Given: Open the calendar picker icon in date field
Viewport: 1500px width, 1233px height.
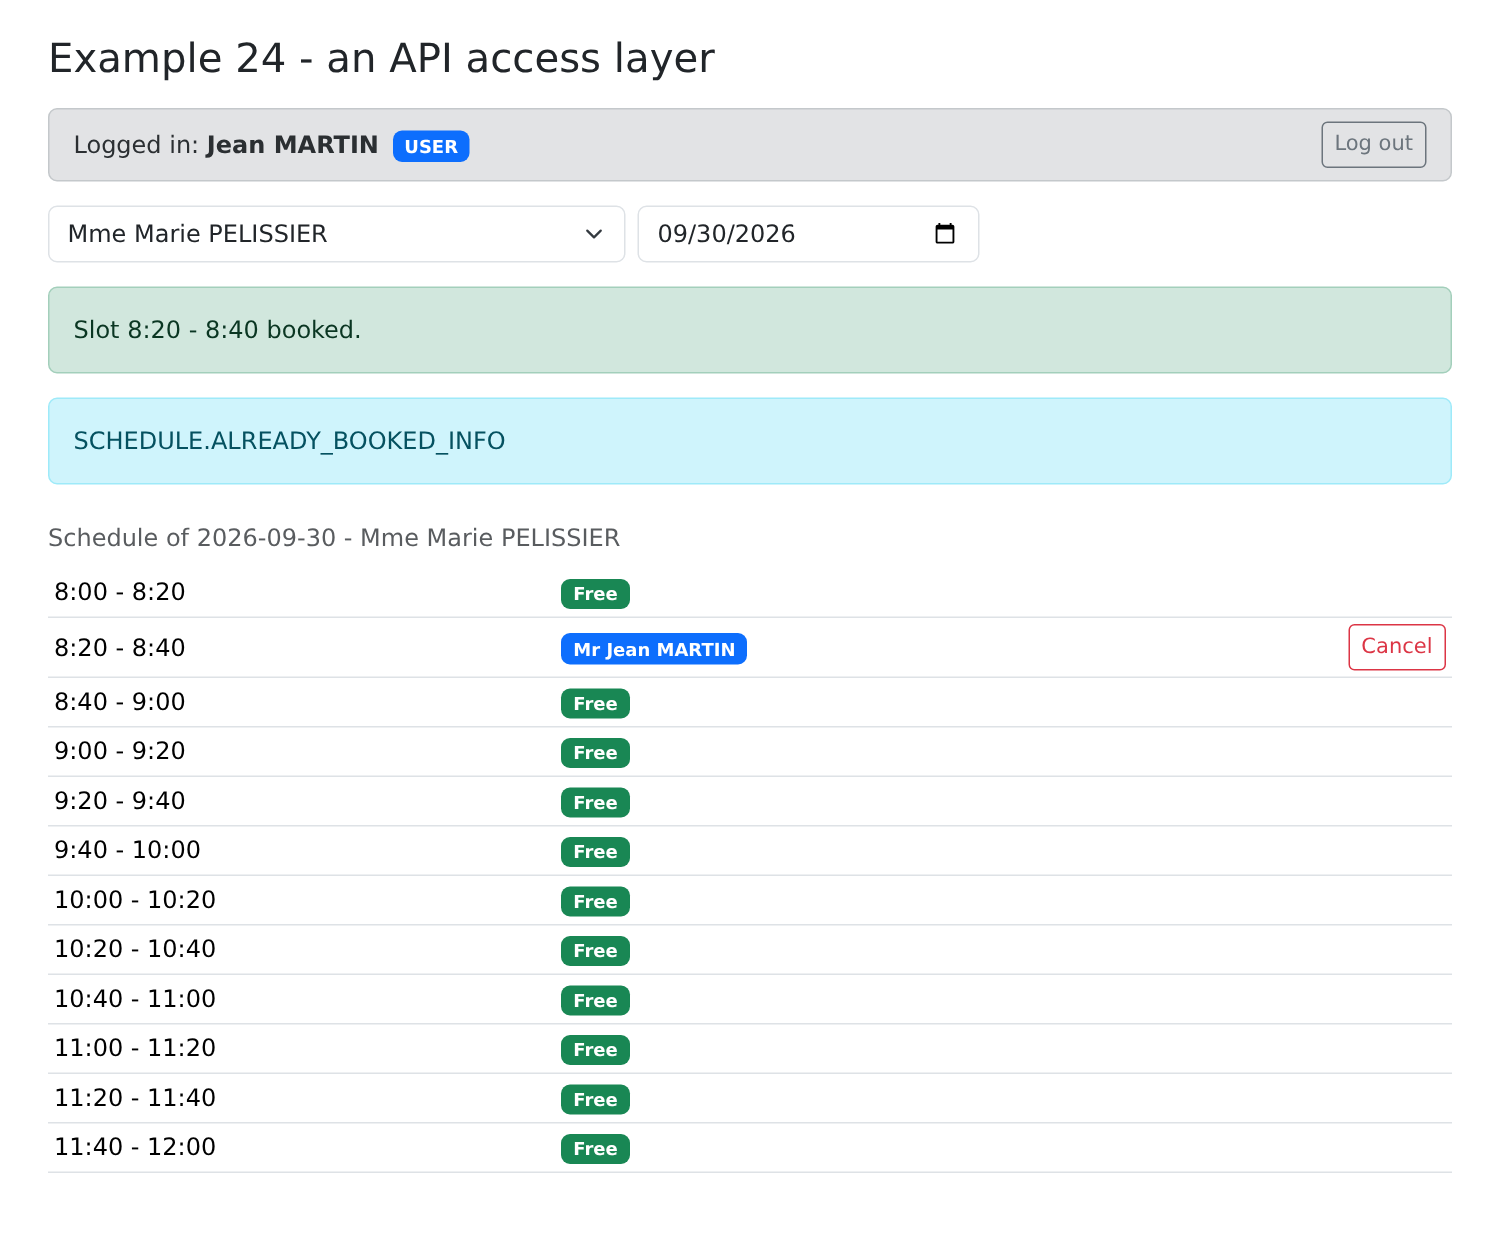Looking at the screenshot, I should [945, 234].
